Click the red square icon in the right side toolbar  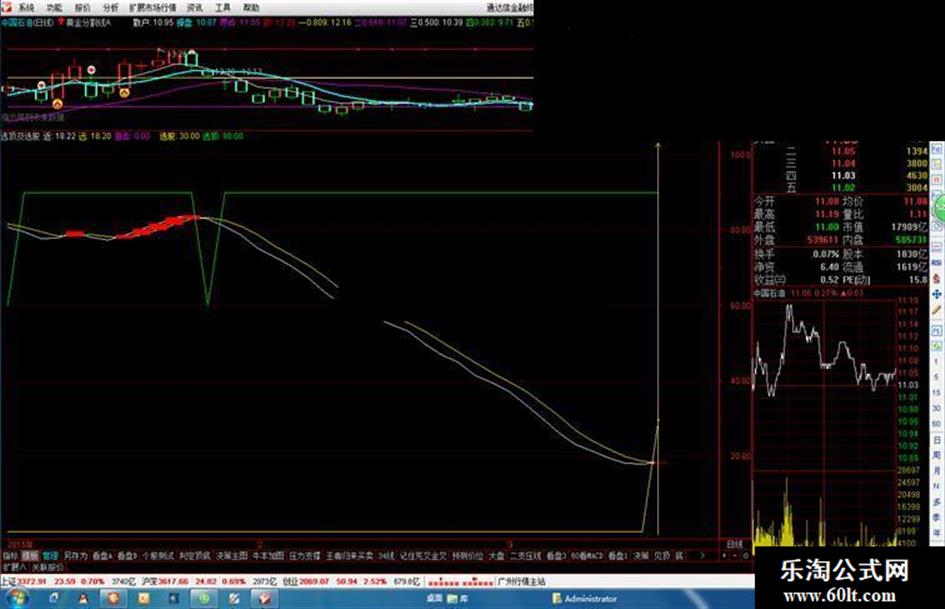pyautogui.click(x=937, y=180)
